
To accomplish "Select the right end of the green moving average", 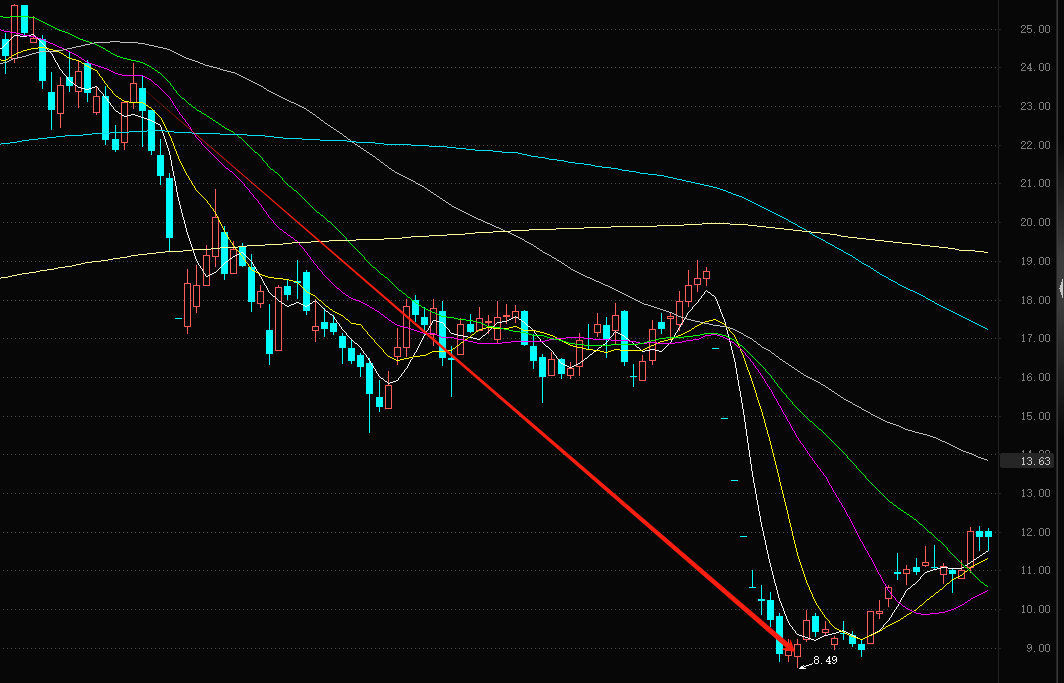I will 985,585.
